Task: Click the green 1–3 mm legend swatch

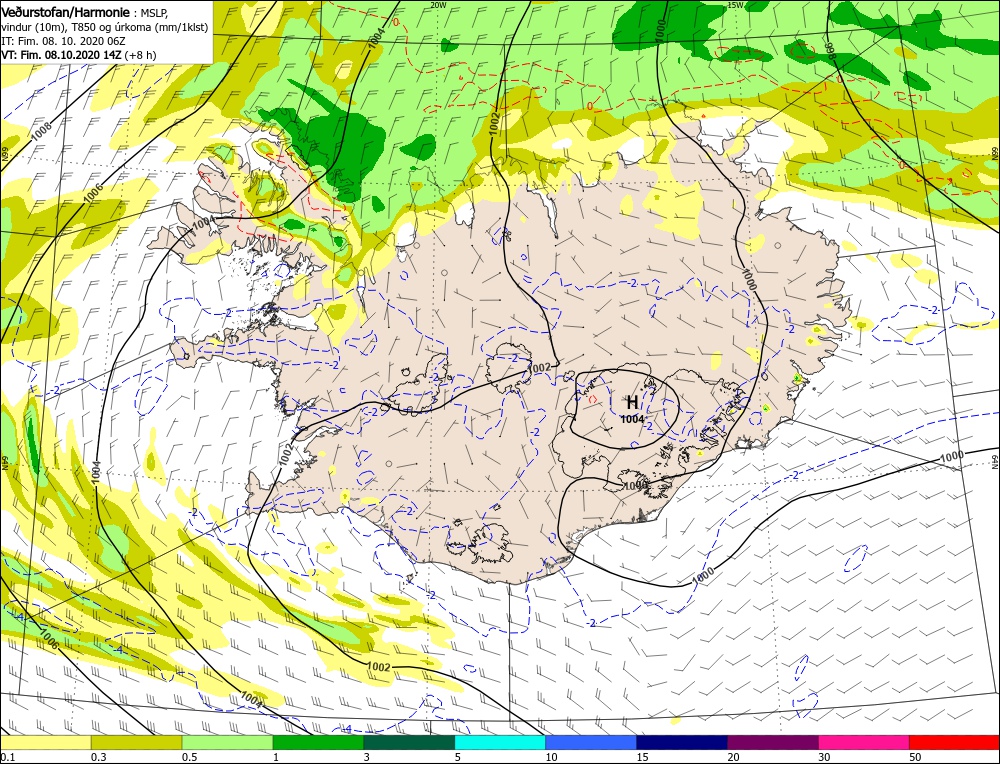Action: [x=318, y=742]
